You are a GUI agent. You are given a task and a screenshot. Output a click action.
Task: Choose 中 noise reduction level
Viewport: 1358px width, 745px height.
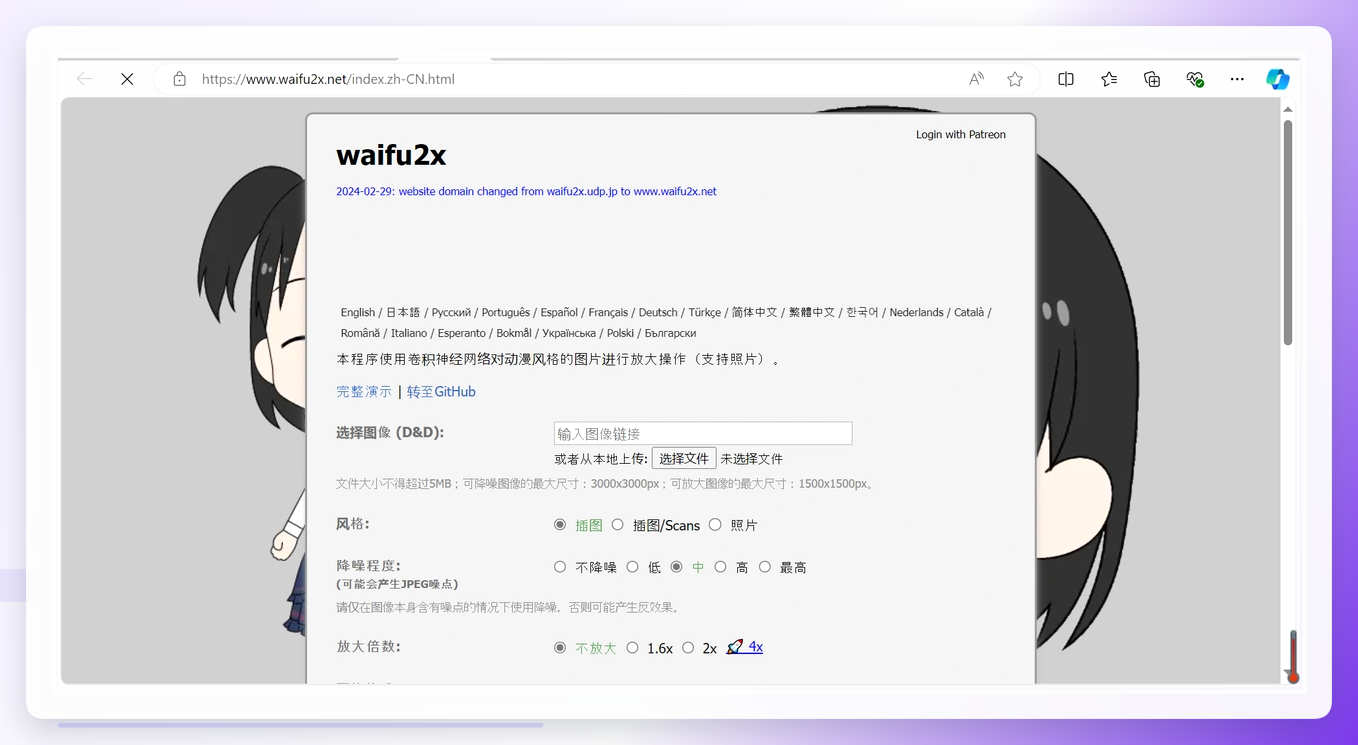677,567
